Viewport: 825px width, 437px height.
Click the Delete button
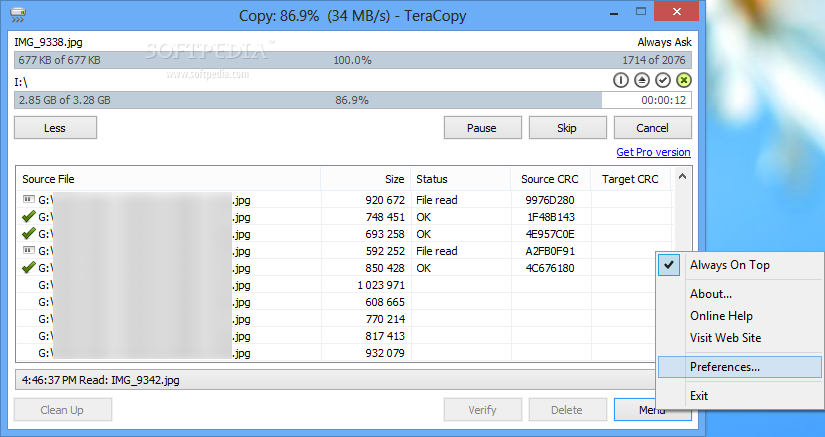tap(567, 410)
